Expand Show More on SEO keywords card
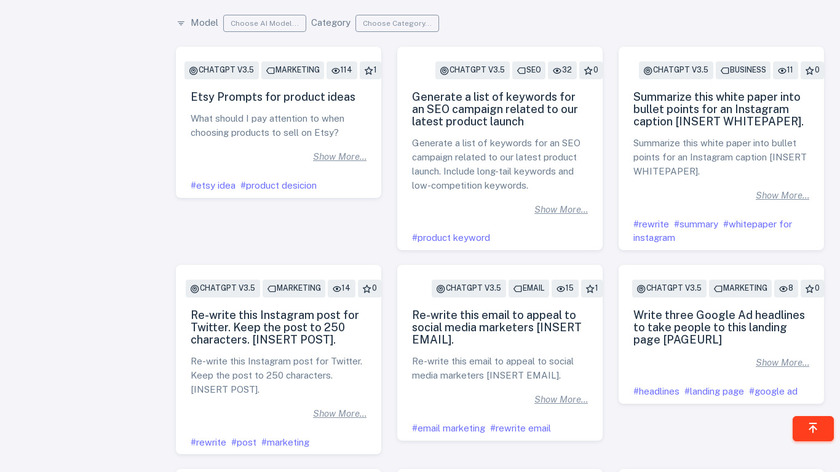The width and height of the screenshot is (840, 472). (x=560, y=209)
